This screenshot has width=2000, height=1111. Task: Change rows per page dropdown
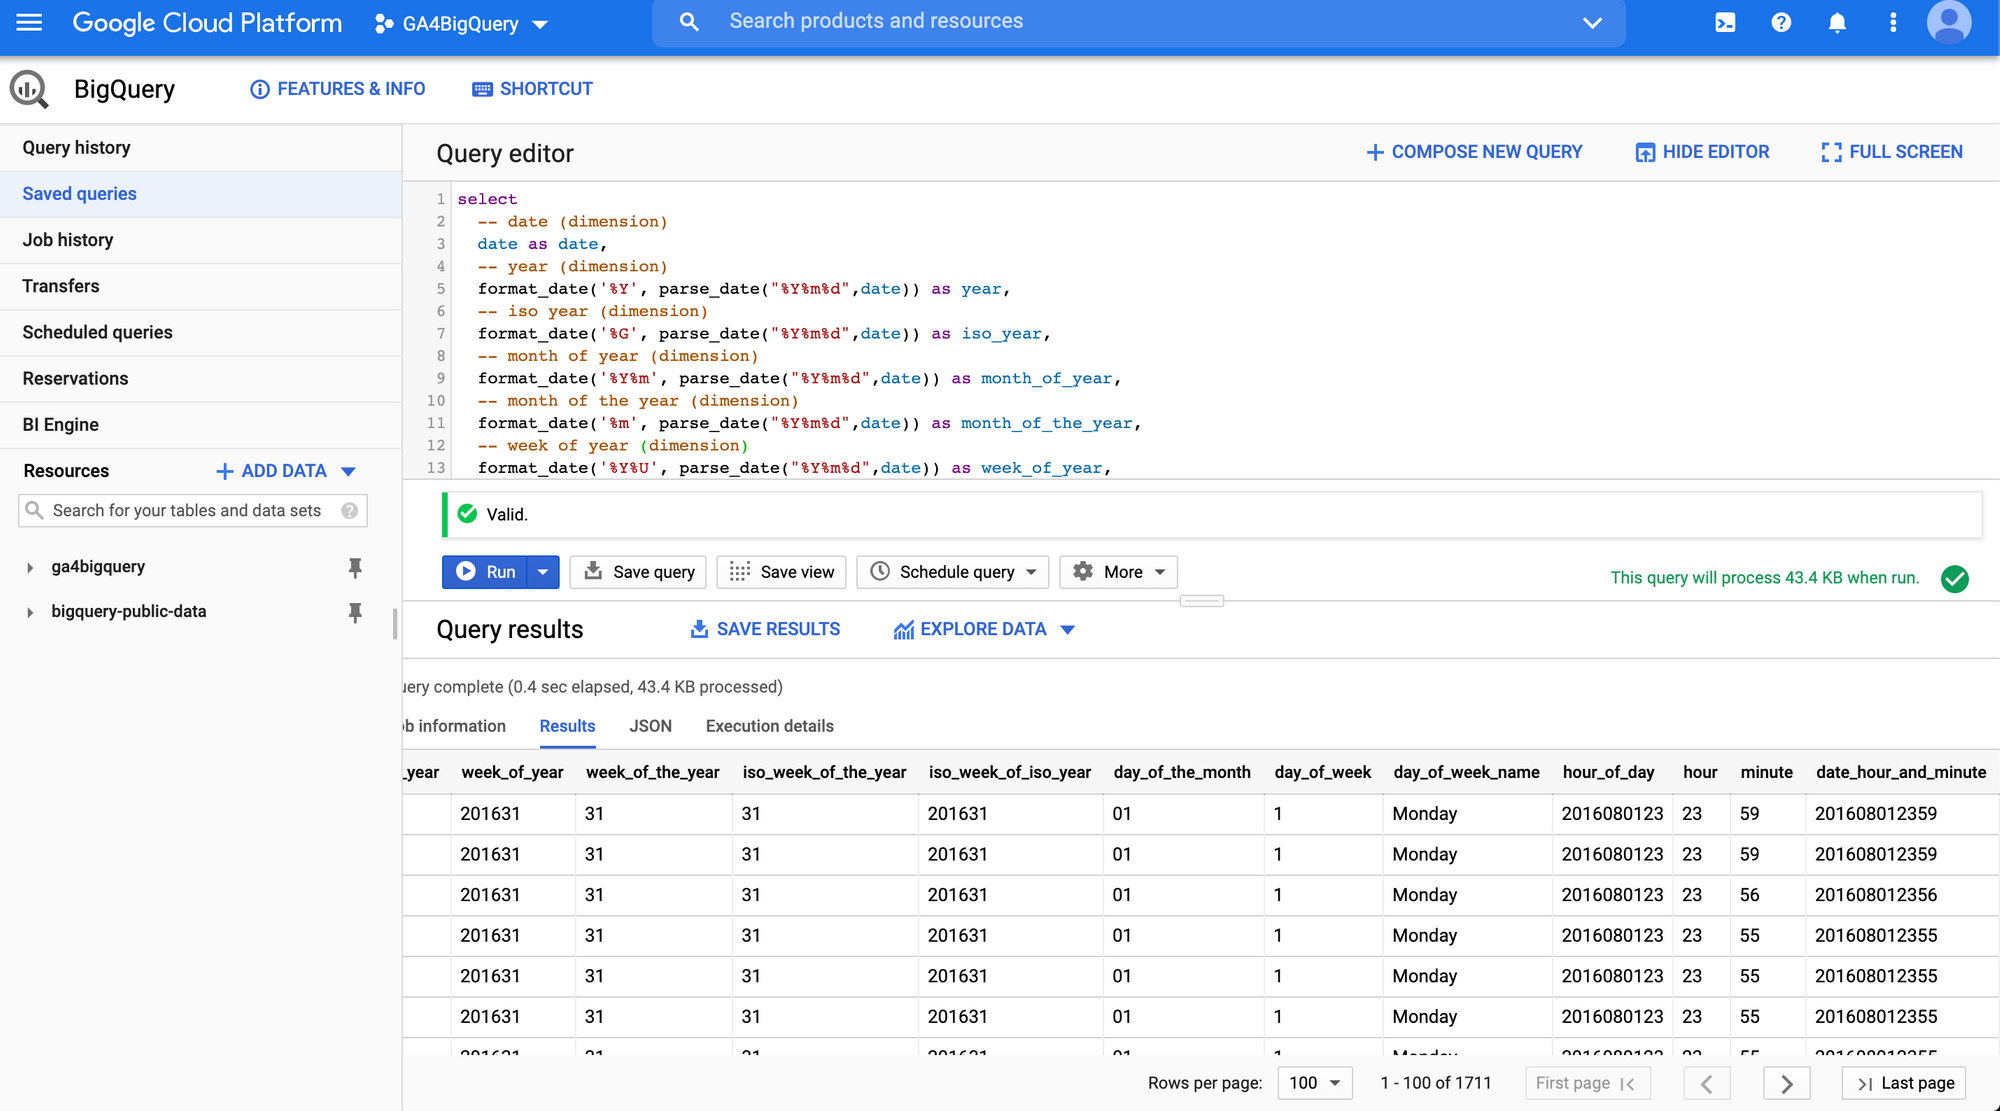[x=1315, y=1083]
